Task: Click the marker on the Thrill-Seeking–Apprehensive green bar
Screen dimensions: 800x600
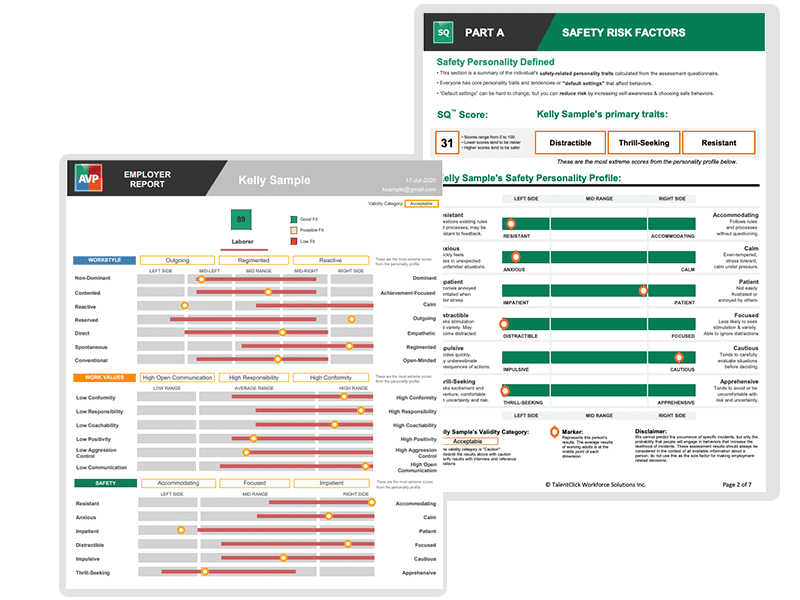Action: tap(505, 391)
